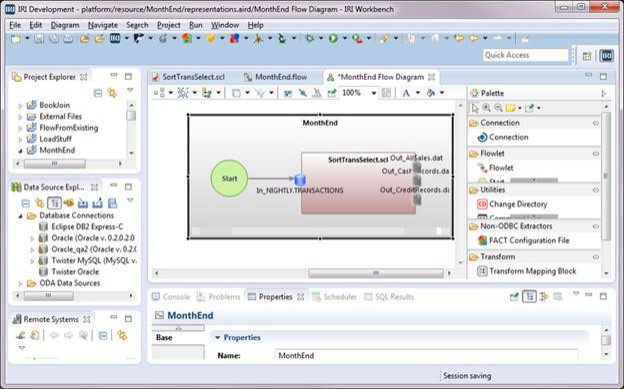The height and width of the screenshot is (389, 624).
Task: Select the Connection tool in Palette
Action: (504, 137)
